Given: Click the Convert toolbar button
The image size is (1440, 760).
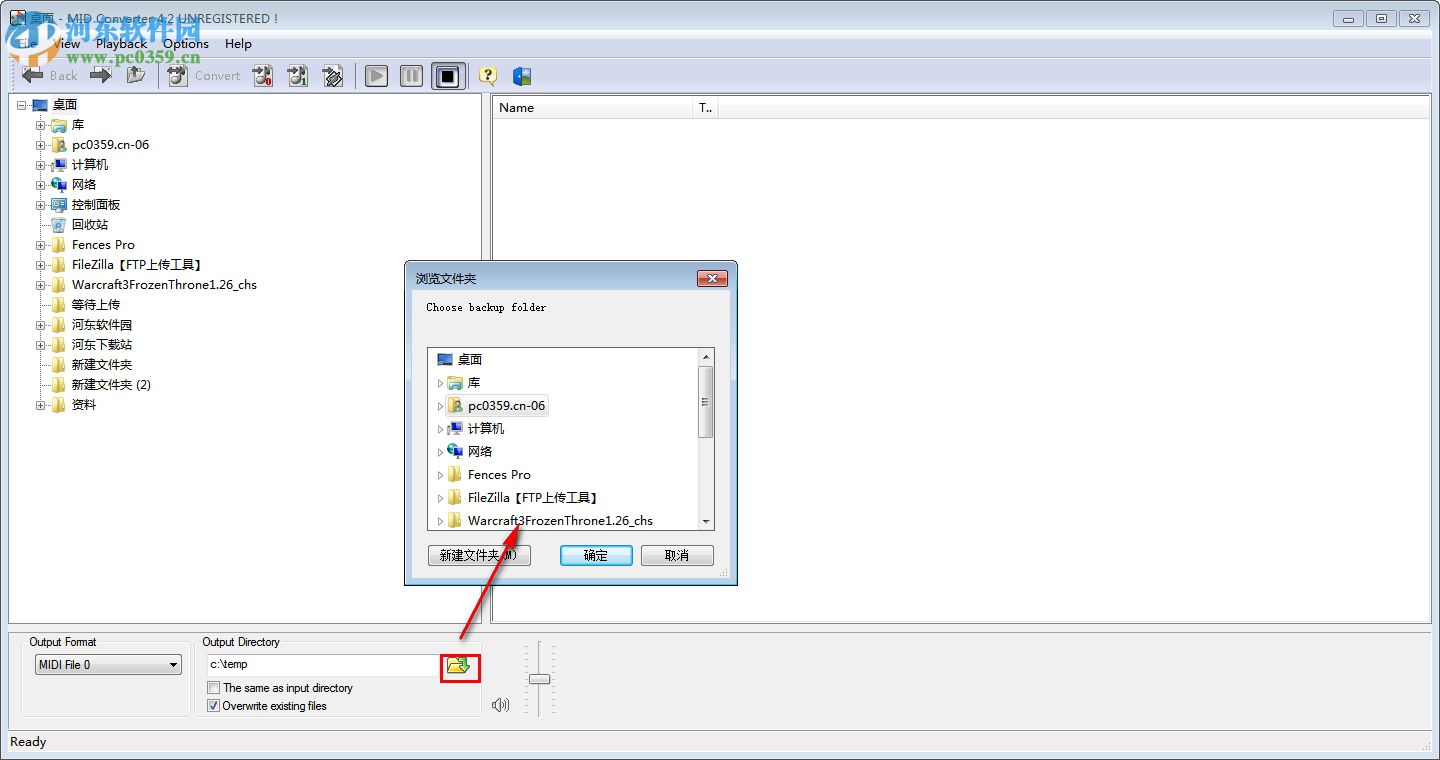Looking at the screenshot, I should [x=205, y=76].
